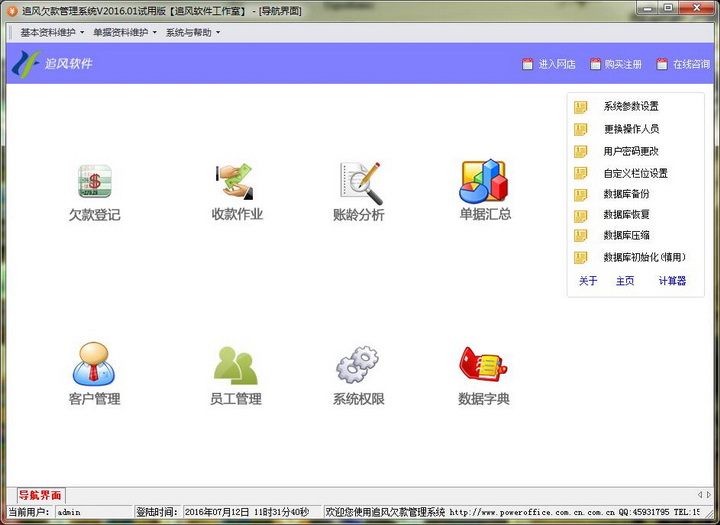Image resolution: width=720 pixels, height=525 pixels.
Task: Click the note icon beside 数据库恢复
Action: pos(580,215)
